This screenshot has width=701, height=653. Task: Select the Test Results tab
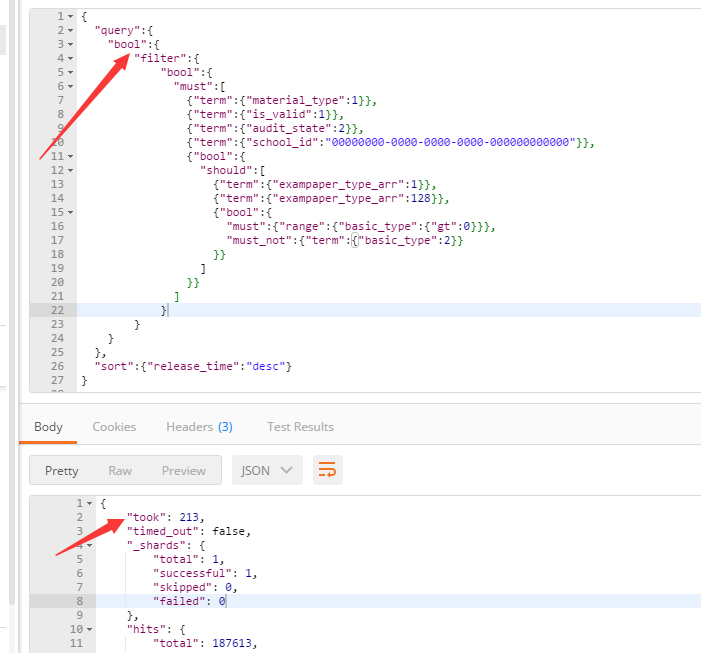pos(300,427)
